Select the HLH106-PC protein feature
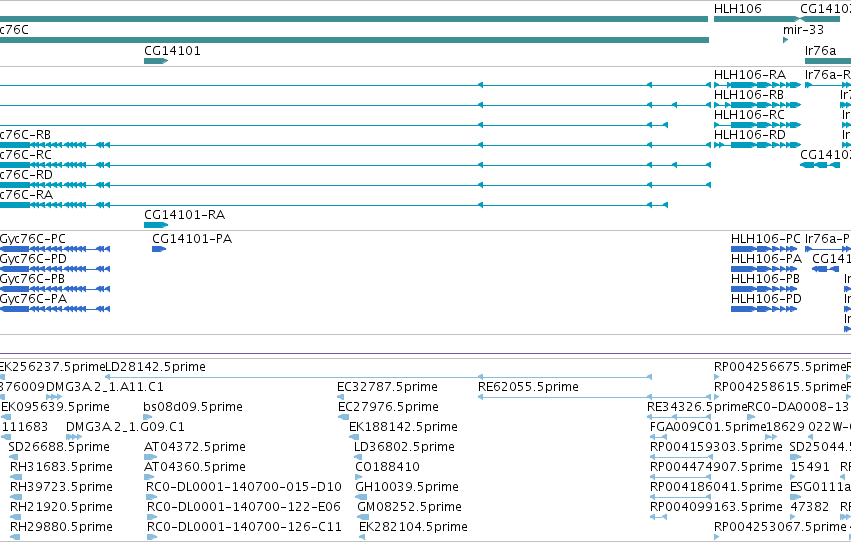 pos(764,249)
